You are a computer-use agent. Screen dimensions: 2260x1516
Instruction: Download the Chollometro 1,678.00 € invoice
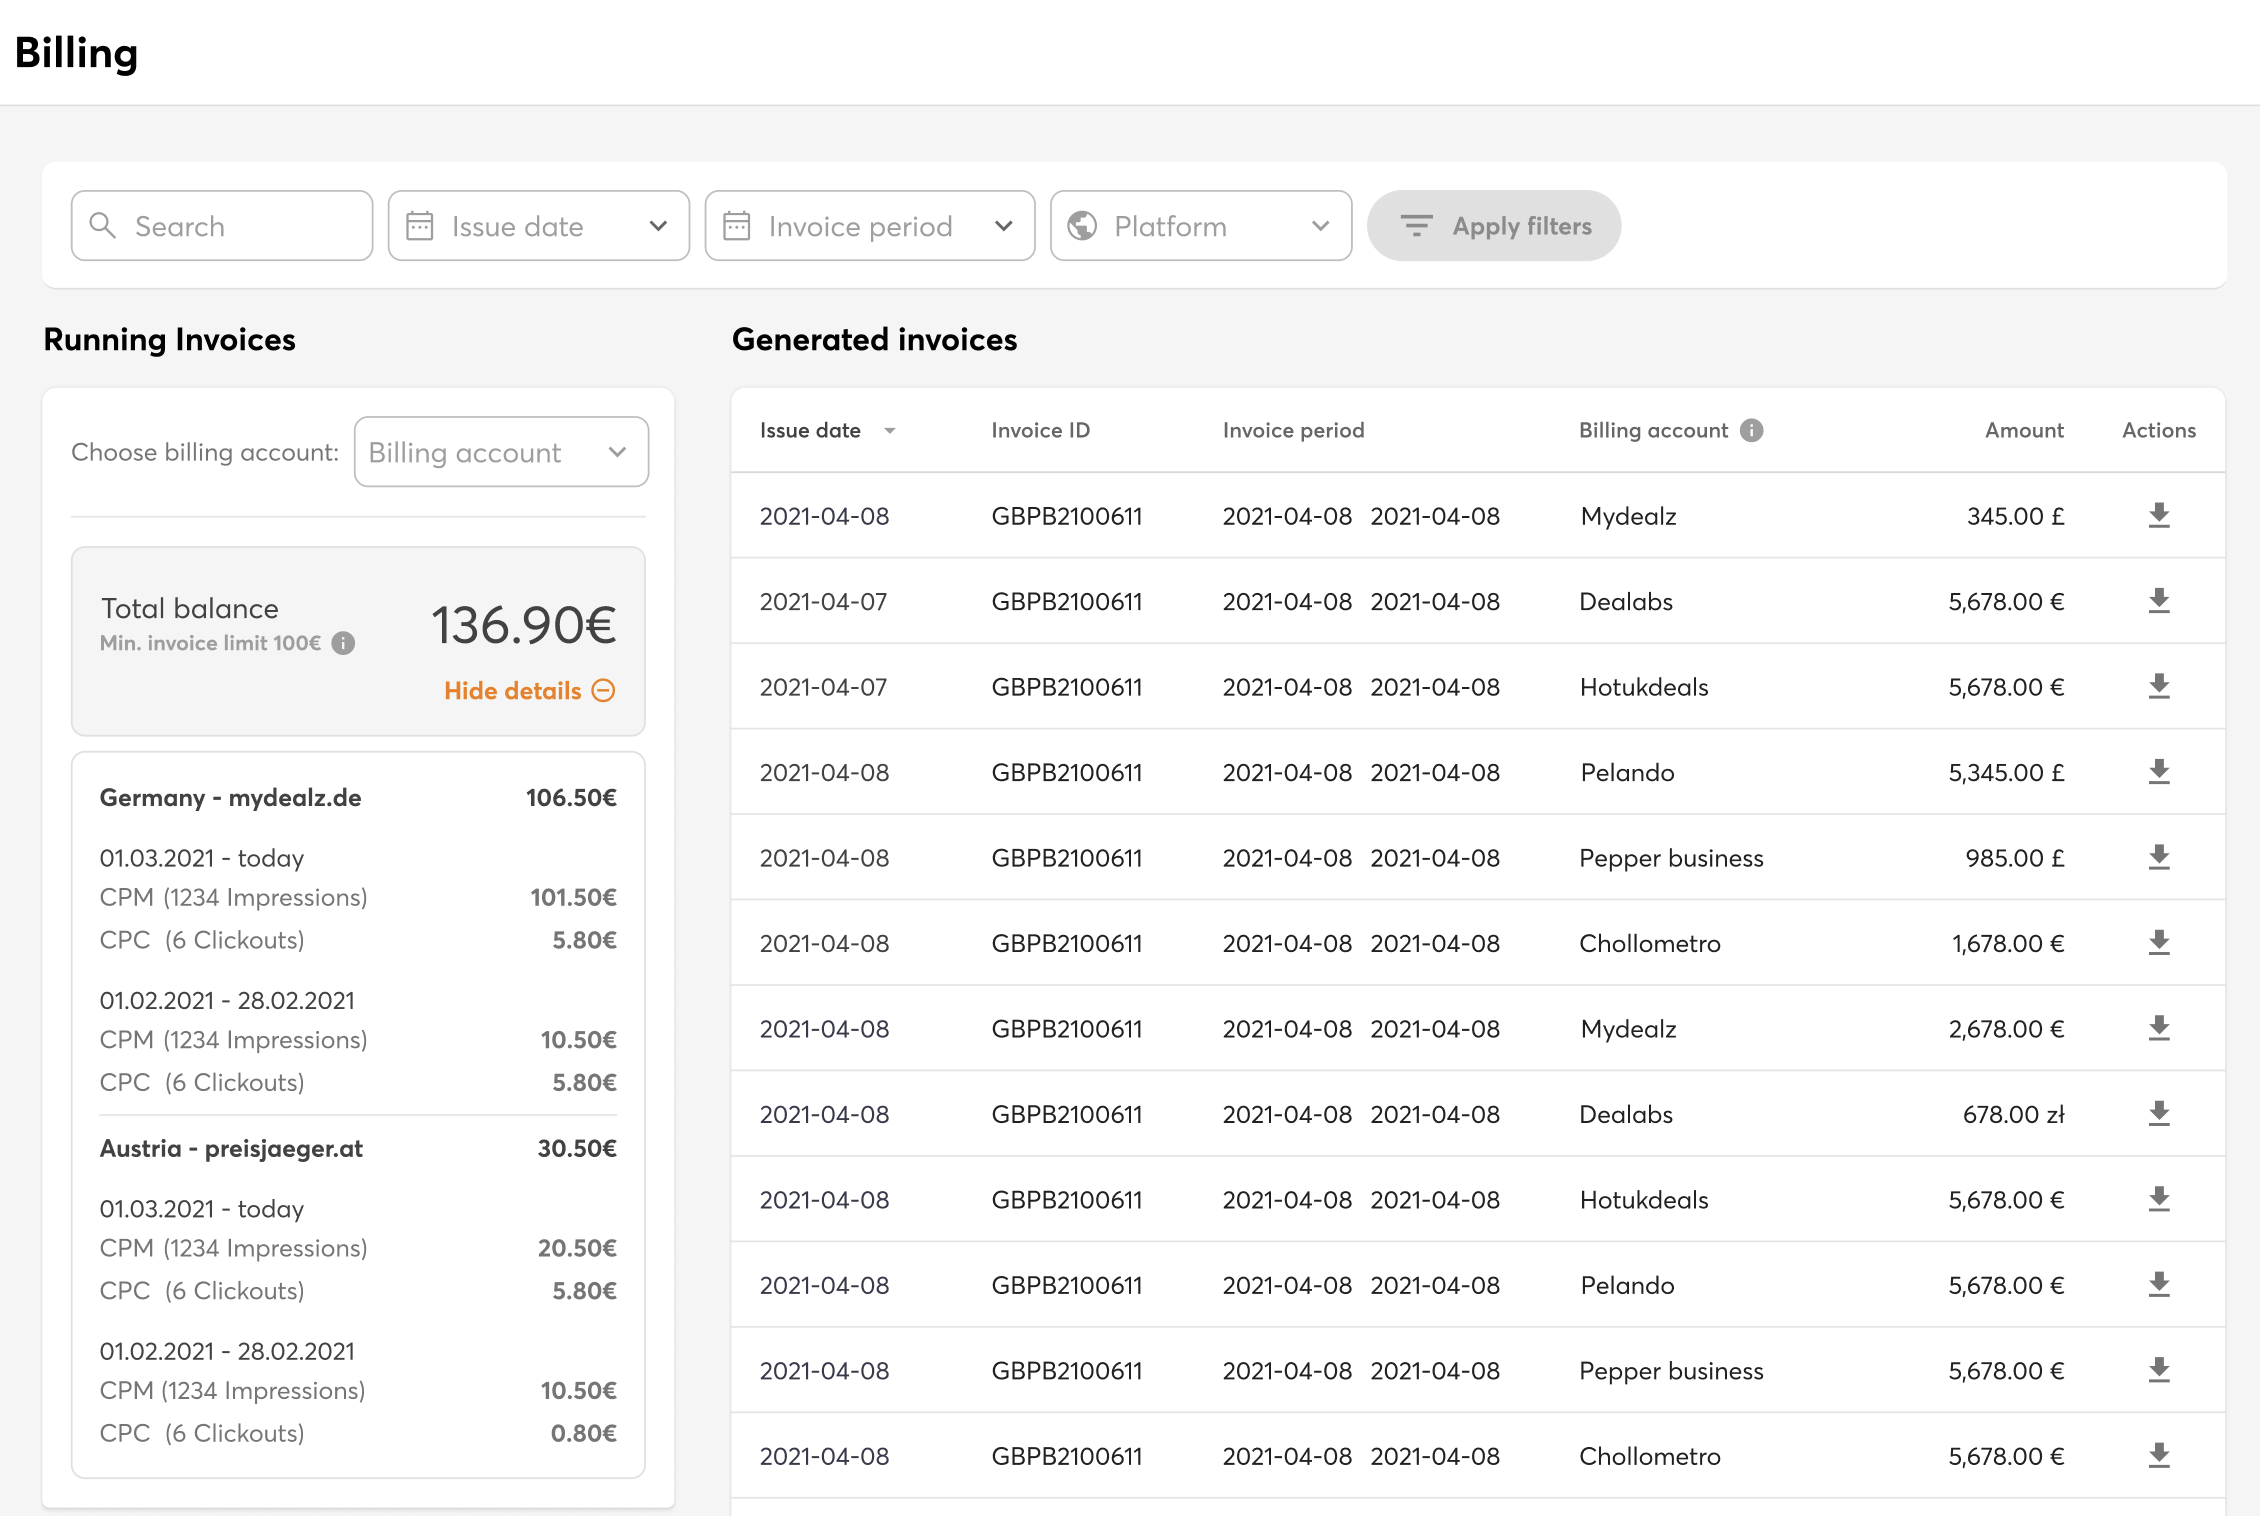pos(2159,943)
